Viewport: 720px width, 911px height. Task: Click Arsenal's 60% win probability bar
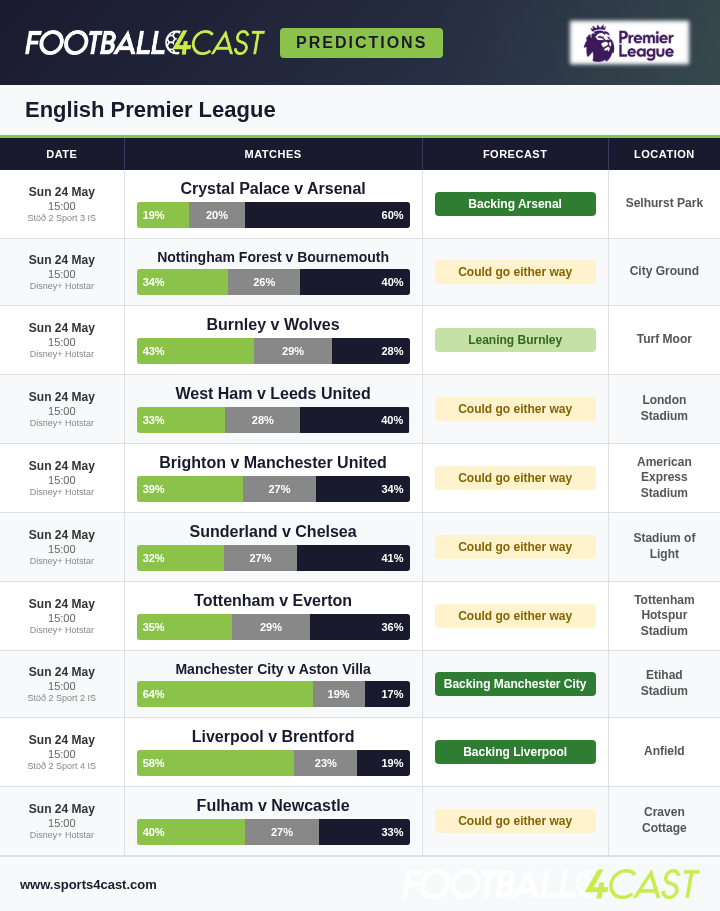(327, 215)
